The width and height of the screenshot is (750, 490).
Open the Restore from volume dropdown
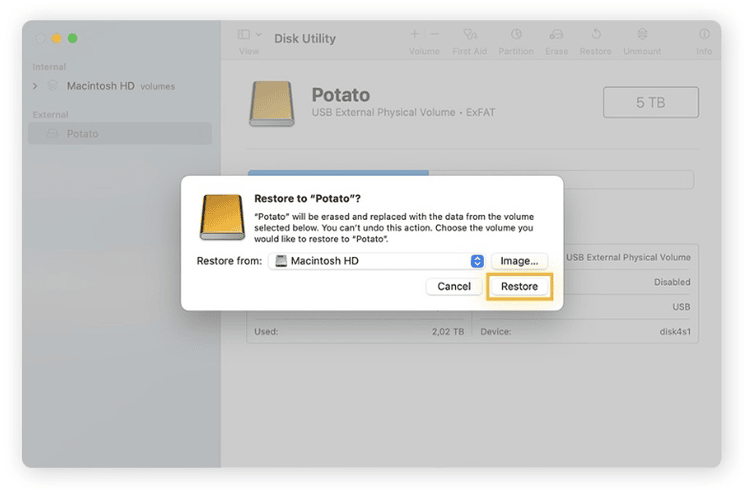377,261
